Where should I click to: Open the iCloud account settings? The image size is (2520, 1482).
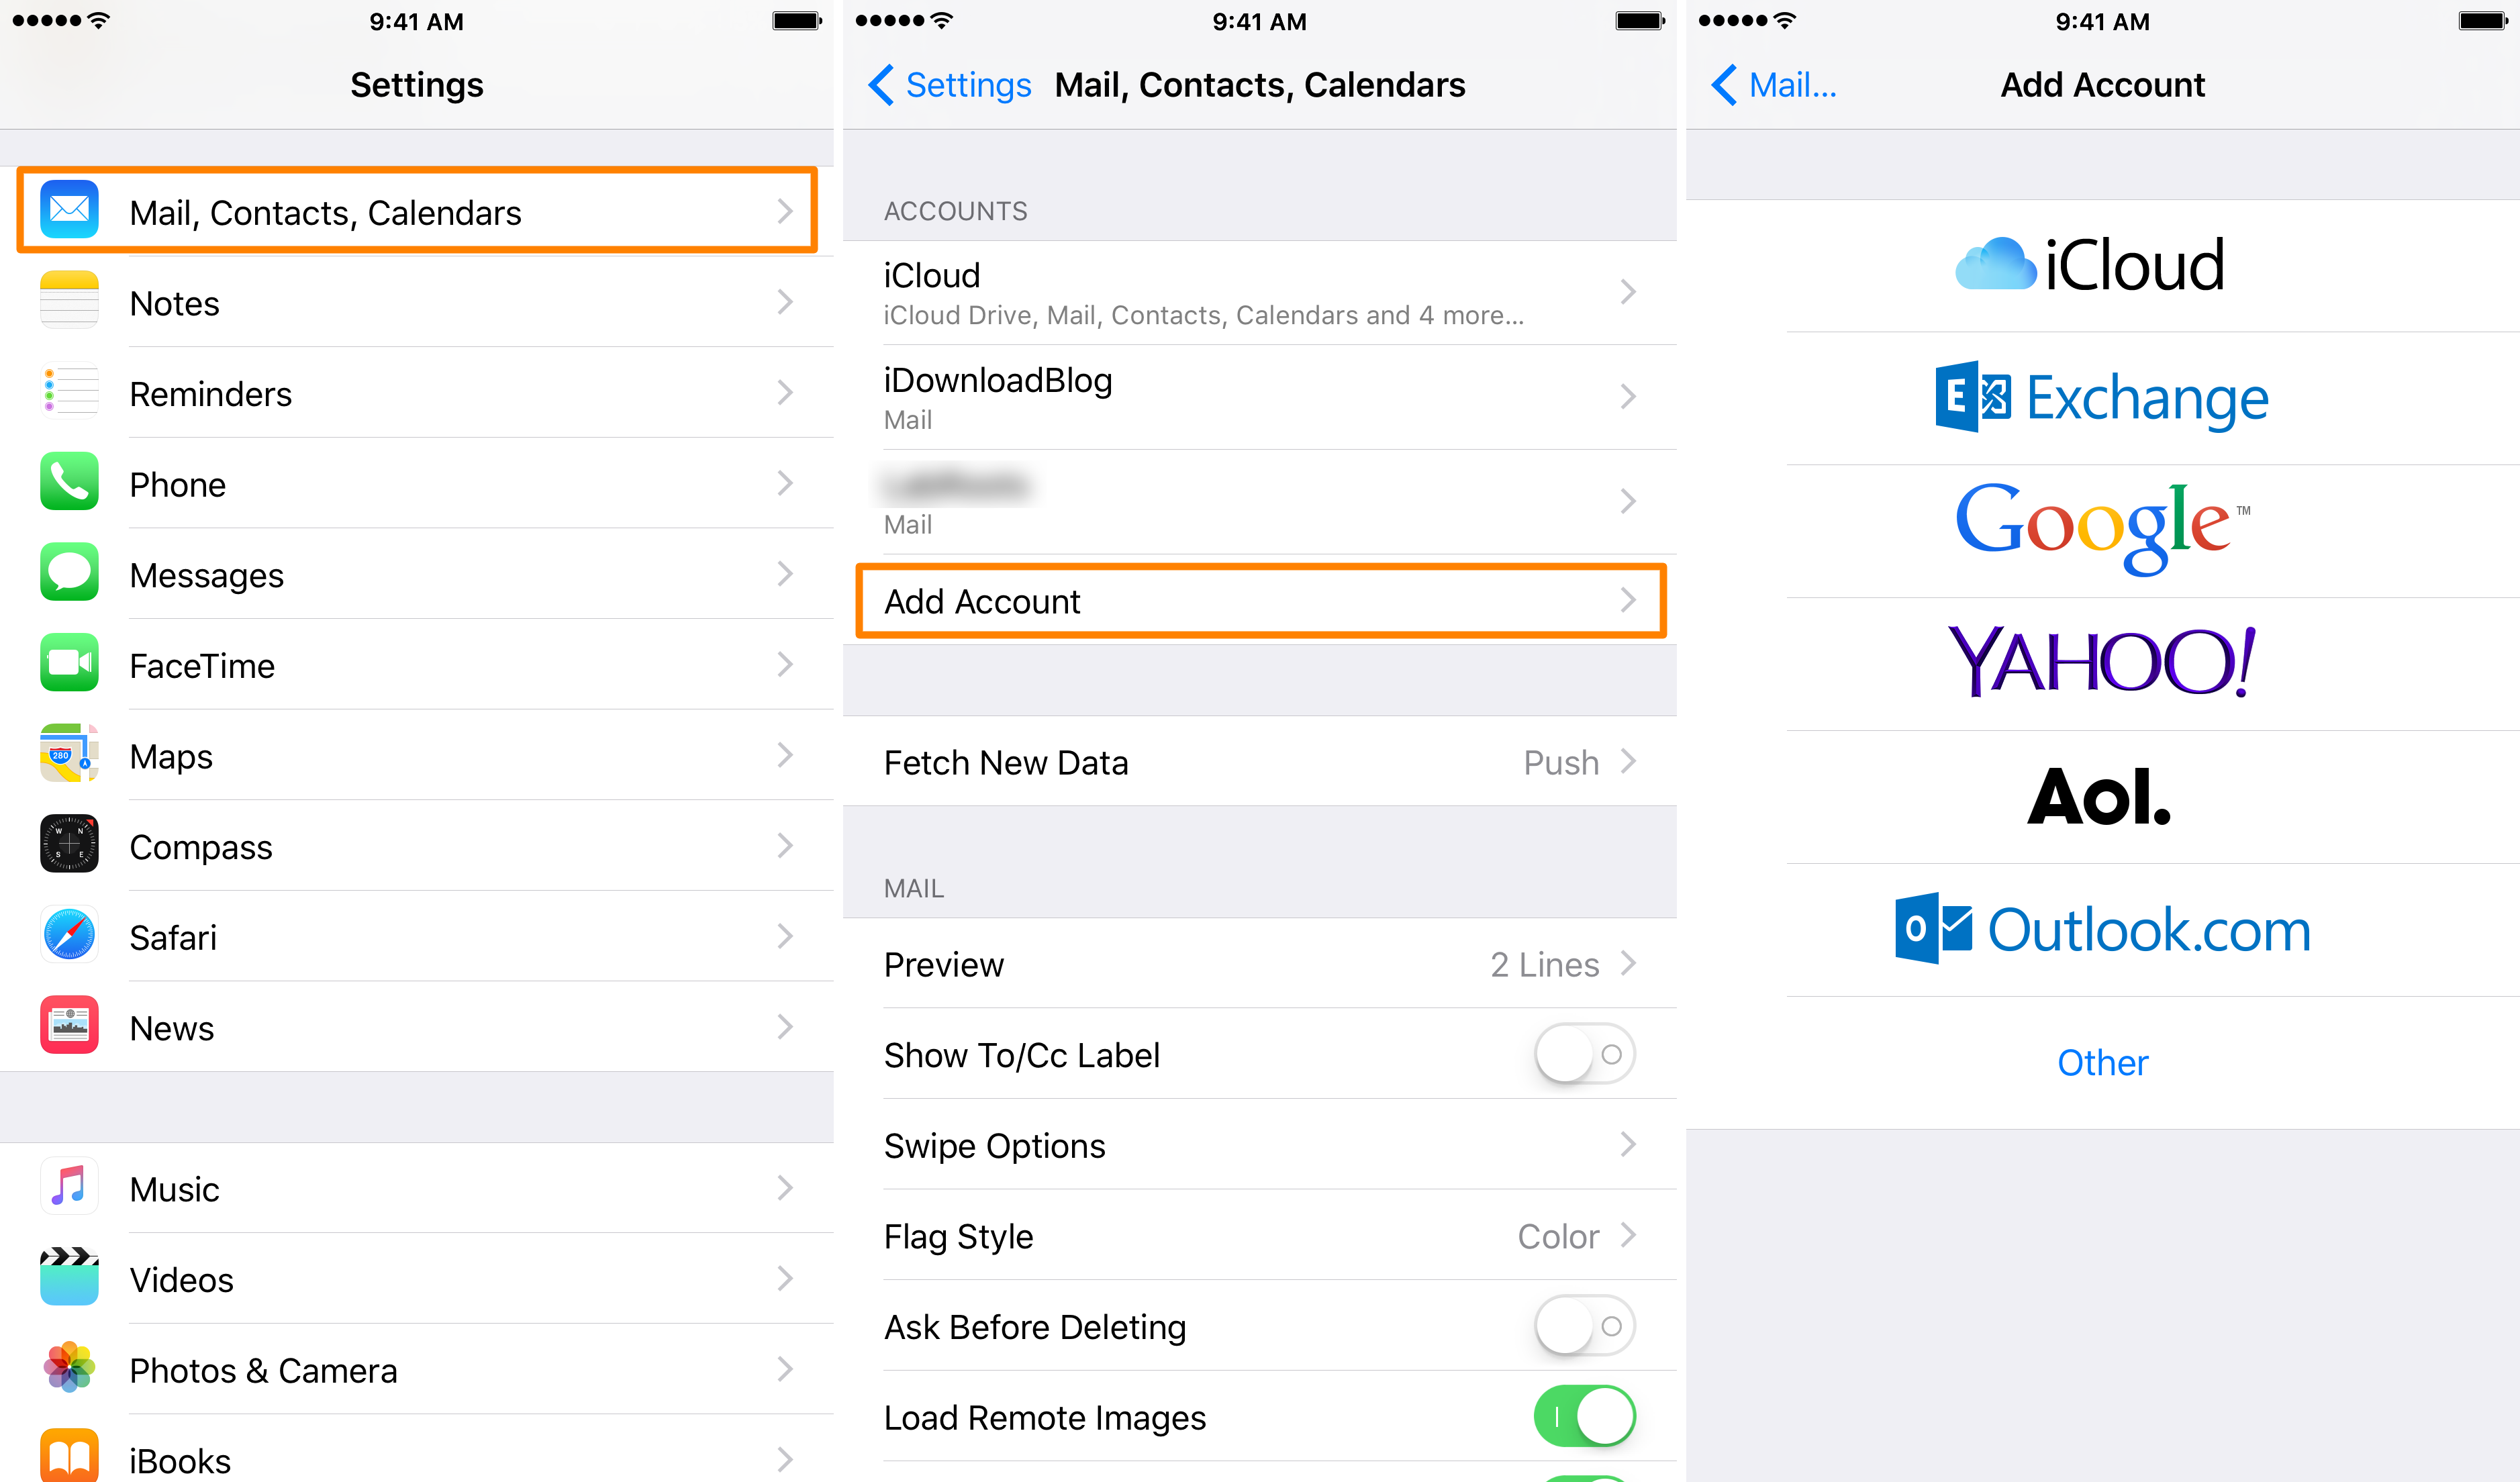[1259, 297]
